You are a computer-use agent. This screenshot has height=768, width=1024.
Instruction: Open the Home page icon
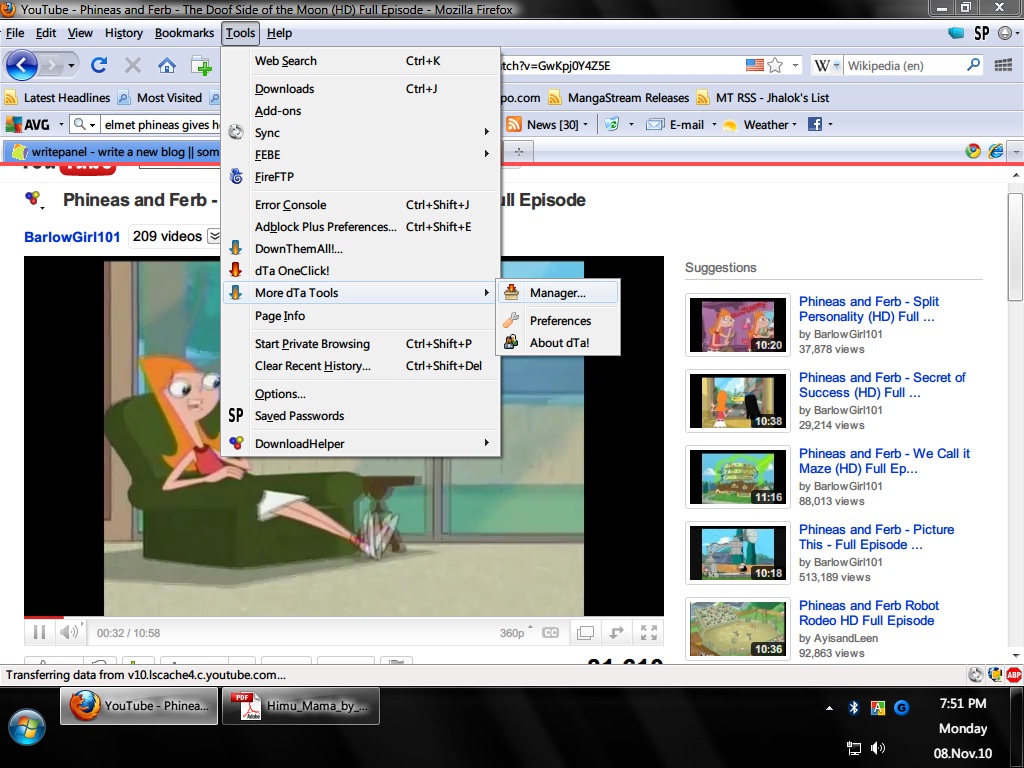pos(167,65)
